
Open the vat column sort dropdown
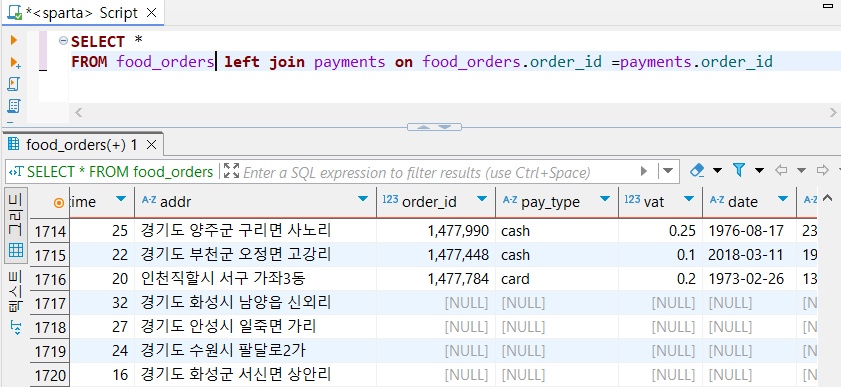[689, 199]
